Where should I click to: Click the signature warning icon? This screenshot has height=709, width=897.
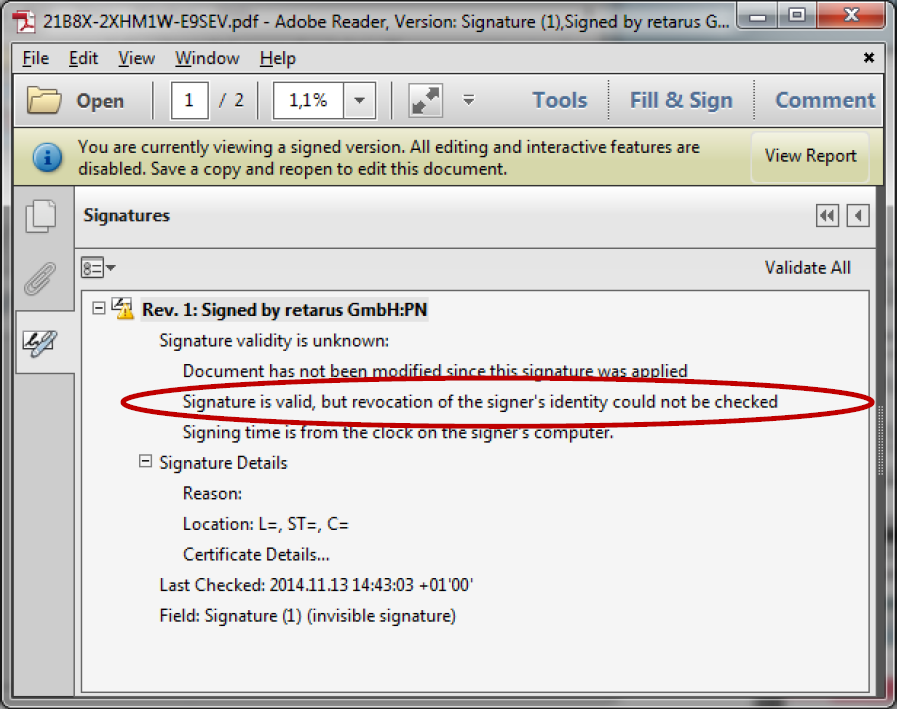tap(124, 309)
